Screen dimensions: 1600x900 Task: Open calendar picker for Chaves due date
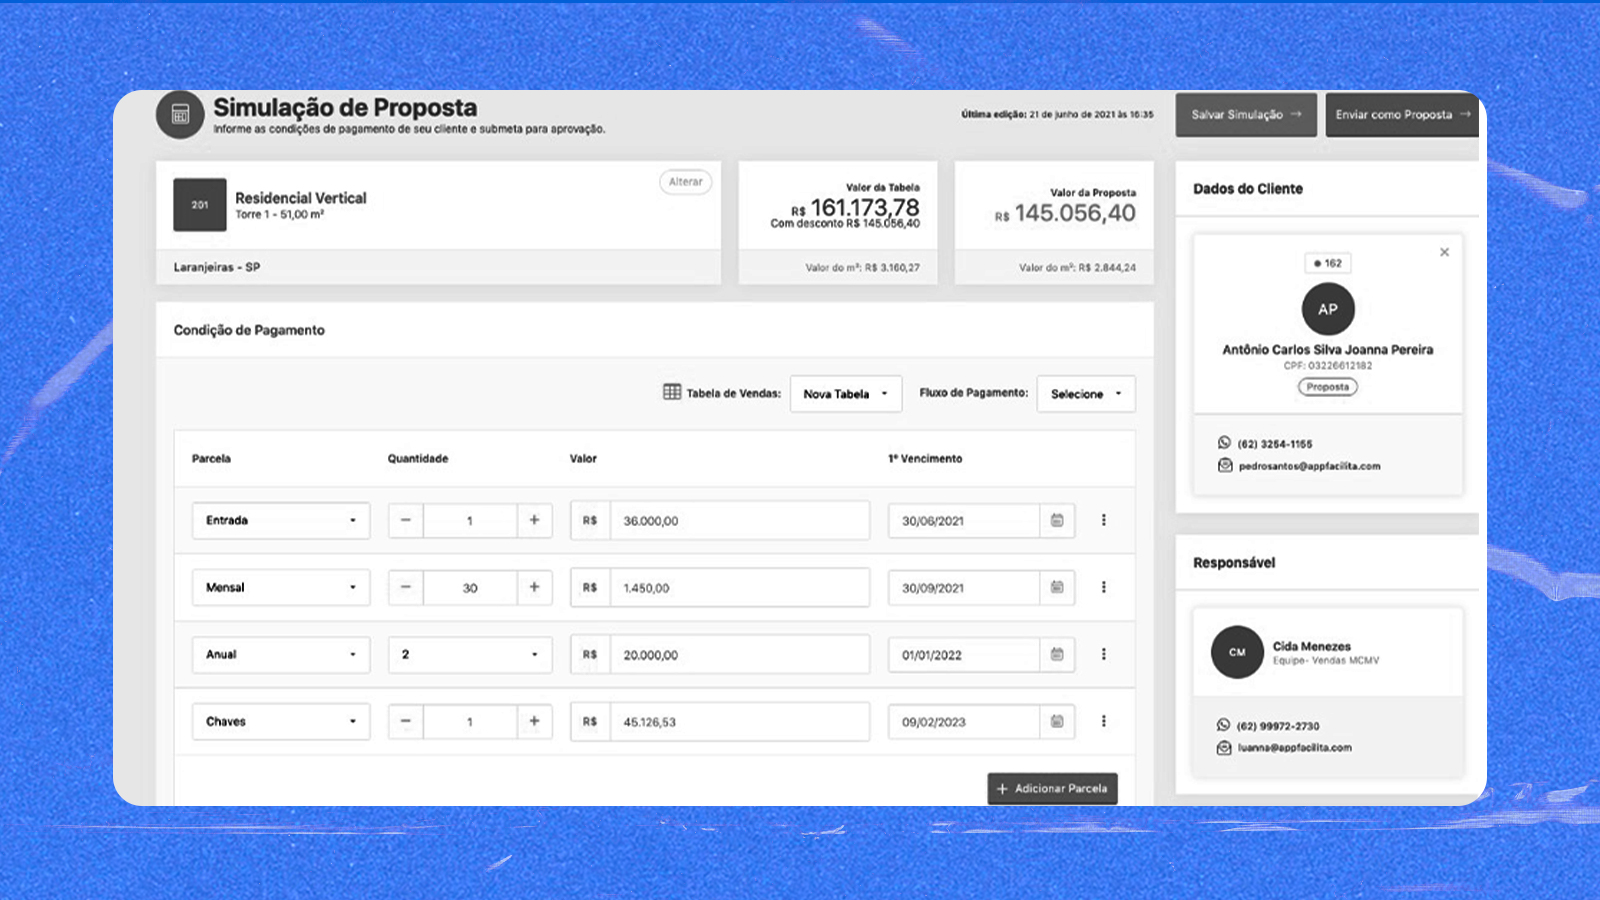(1057, 721)
